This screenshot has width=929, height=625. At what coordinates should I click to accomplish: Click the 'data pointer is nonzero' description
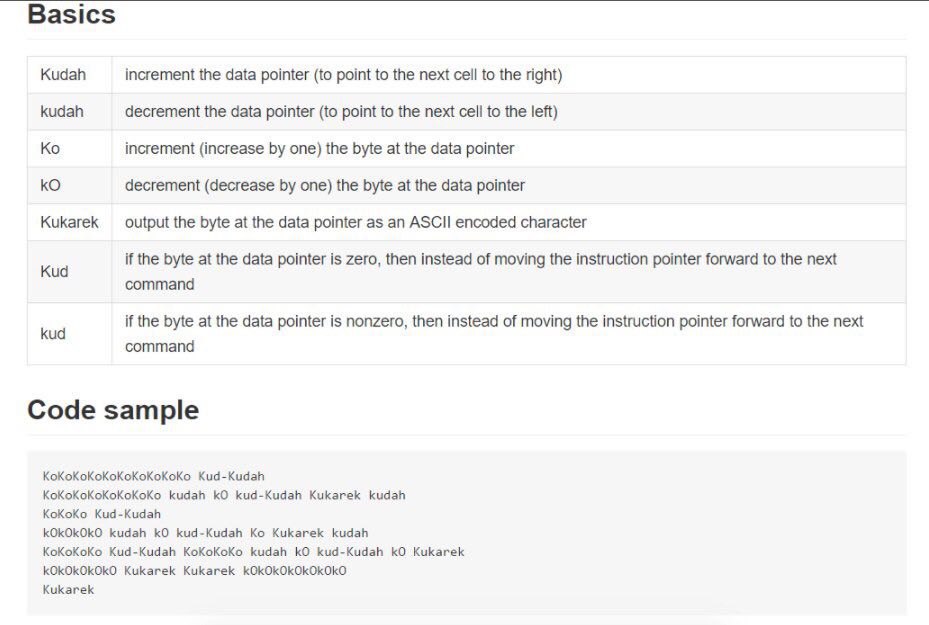pos(494,334)
